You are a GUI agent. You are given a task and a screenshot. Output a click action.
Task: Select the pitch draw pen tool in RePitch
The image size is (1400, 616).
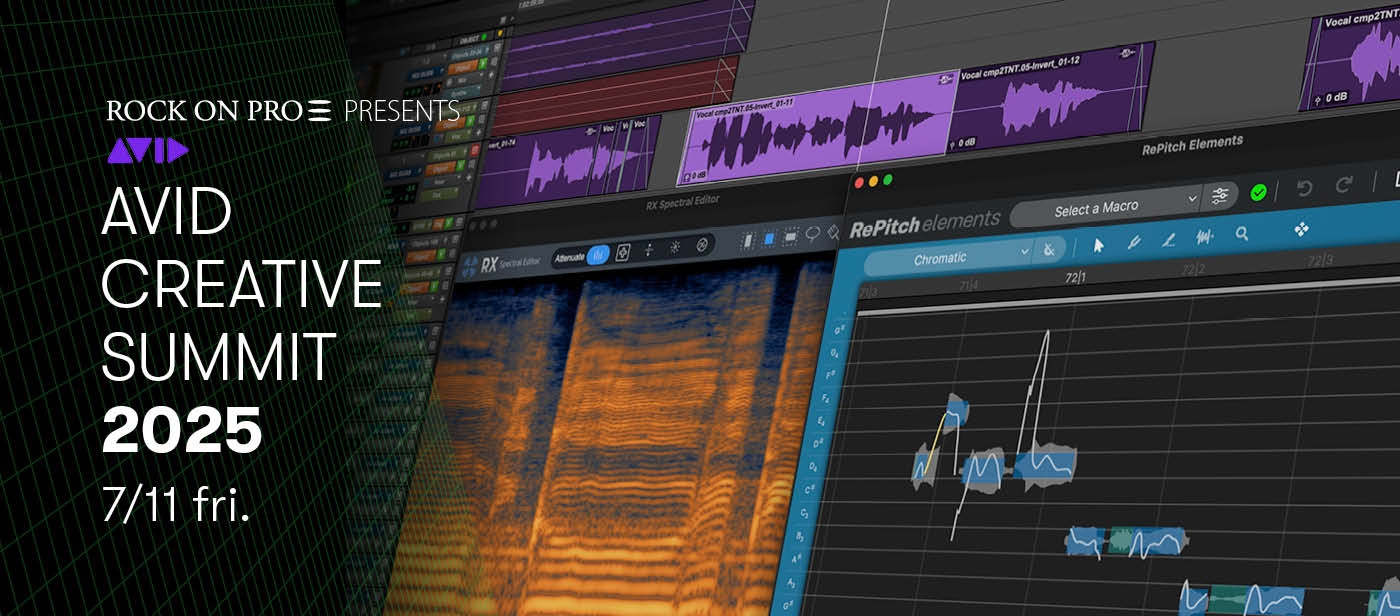tap(1134, 241)
